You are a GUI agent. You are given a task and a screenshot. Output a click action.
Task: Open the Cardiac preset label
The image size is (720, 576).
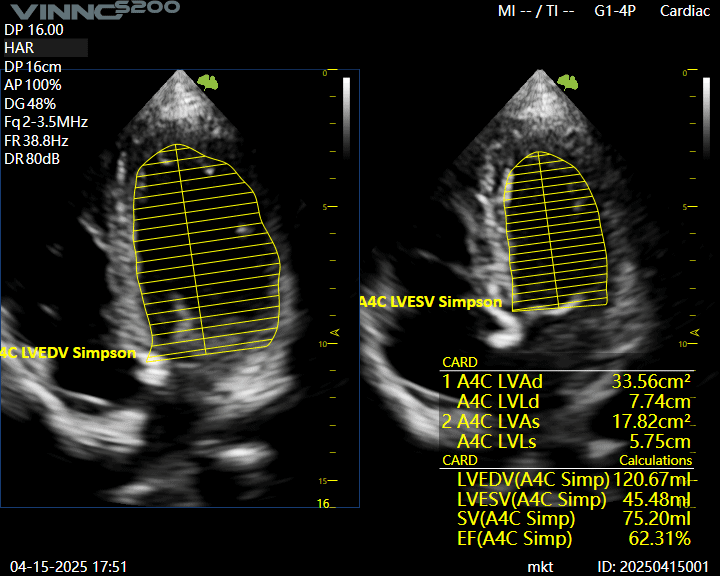[686, 11]
